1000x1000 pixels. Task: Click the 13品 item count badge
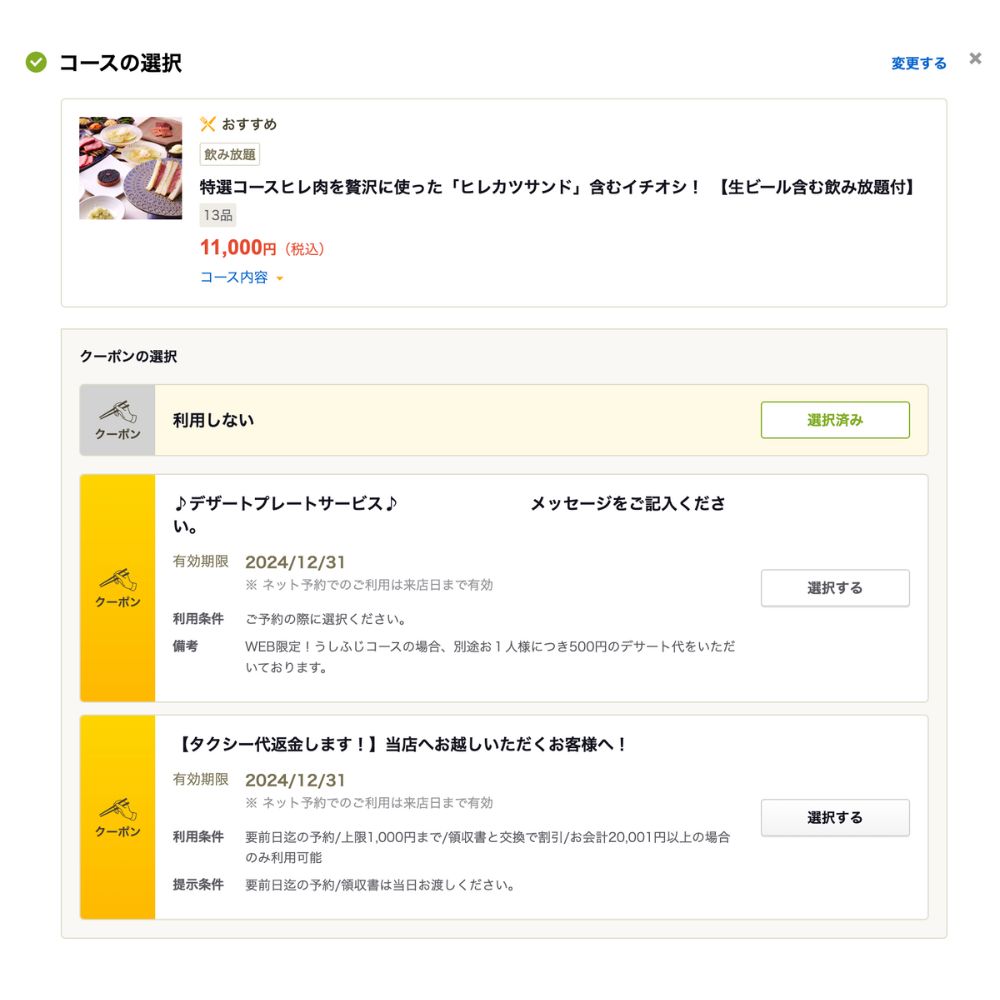click(x=218, y=215)
